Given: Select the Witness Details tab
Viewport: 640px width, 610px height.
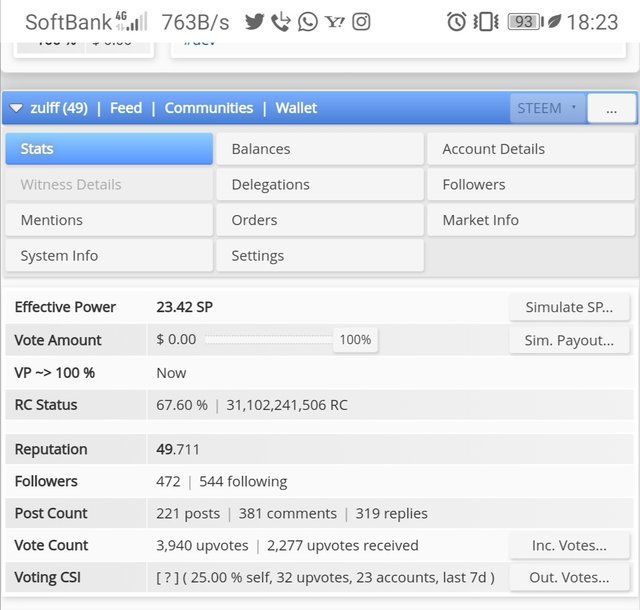Looking at the screenshot, I should [109, 185].
